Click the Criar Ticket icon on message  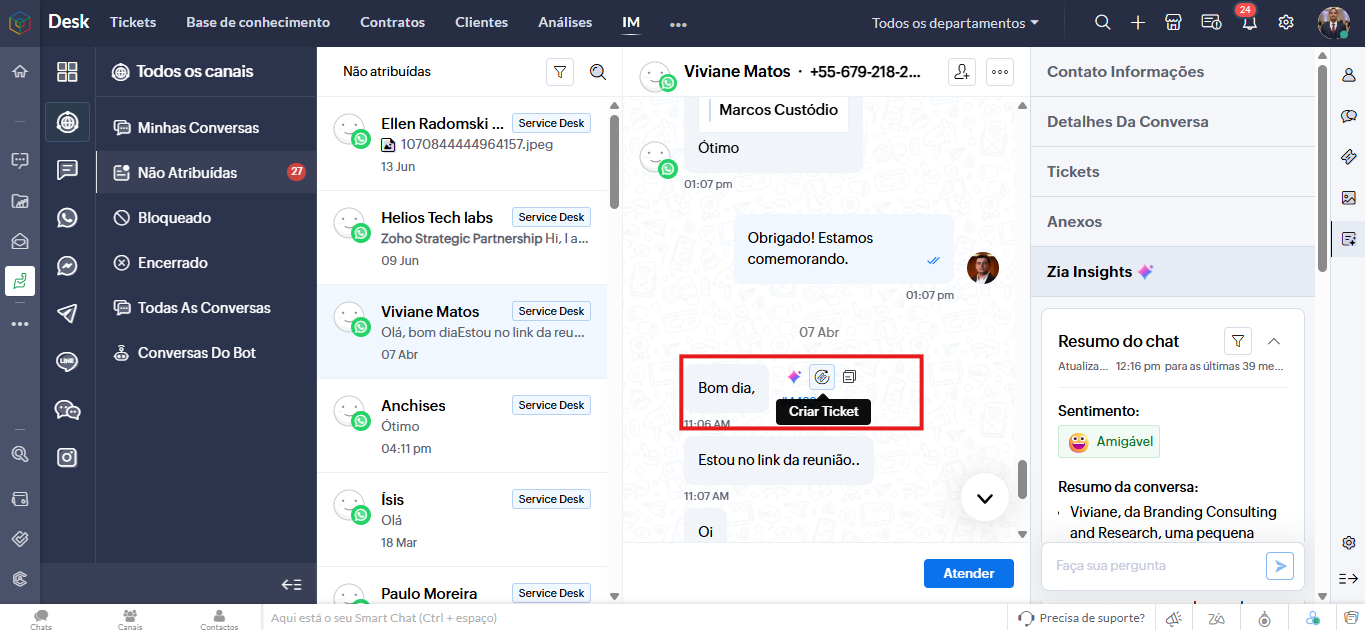(x=822, y=377)
